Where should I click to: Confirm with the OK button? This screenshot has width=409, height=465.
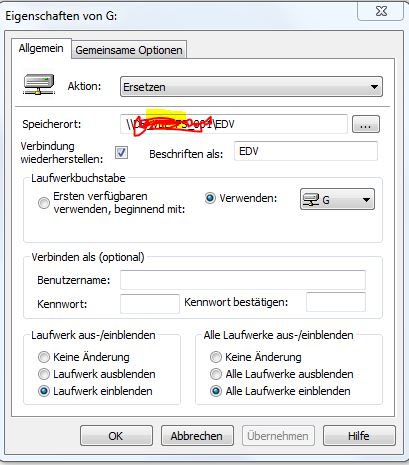[x=116, y=436]
